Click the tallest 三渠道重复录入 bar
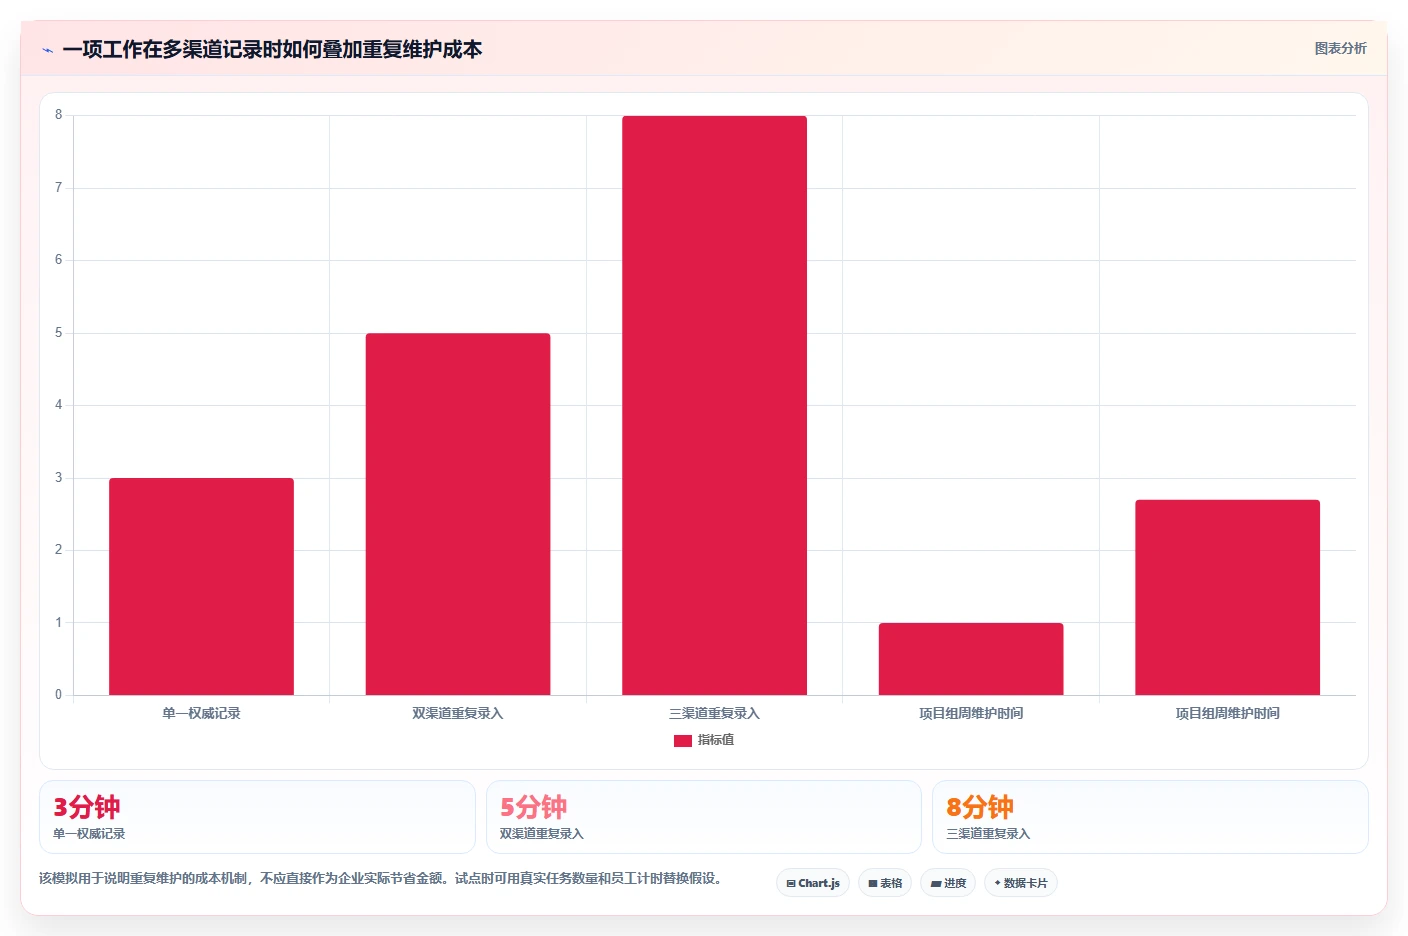Screen dimensions: 1408x936 point(714,405)
